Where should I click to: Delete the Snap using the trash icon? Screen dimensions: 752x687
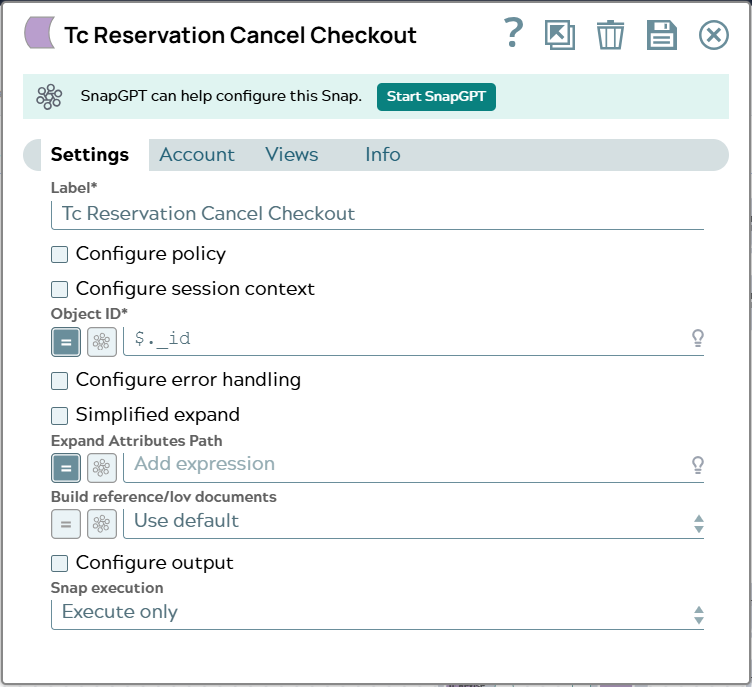pos(611,35)
